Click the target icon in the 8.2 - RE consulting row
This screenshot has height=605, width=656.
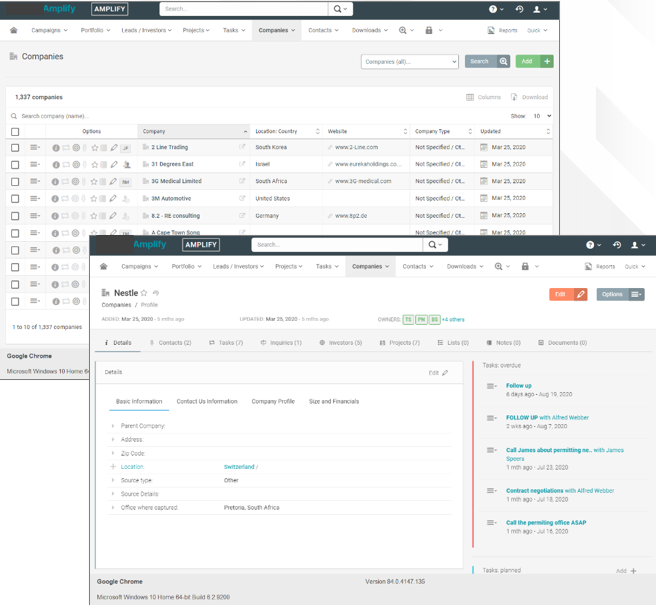75,216
